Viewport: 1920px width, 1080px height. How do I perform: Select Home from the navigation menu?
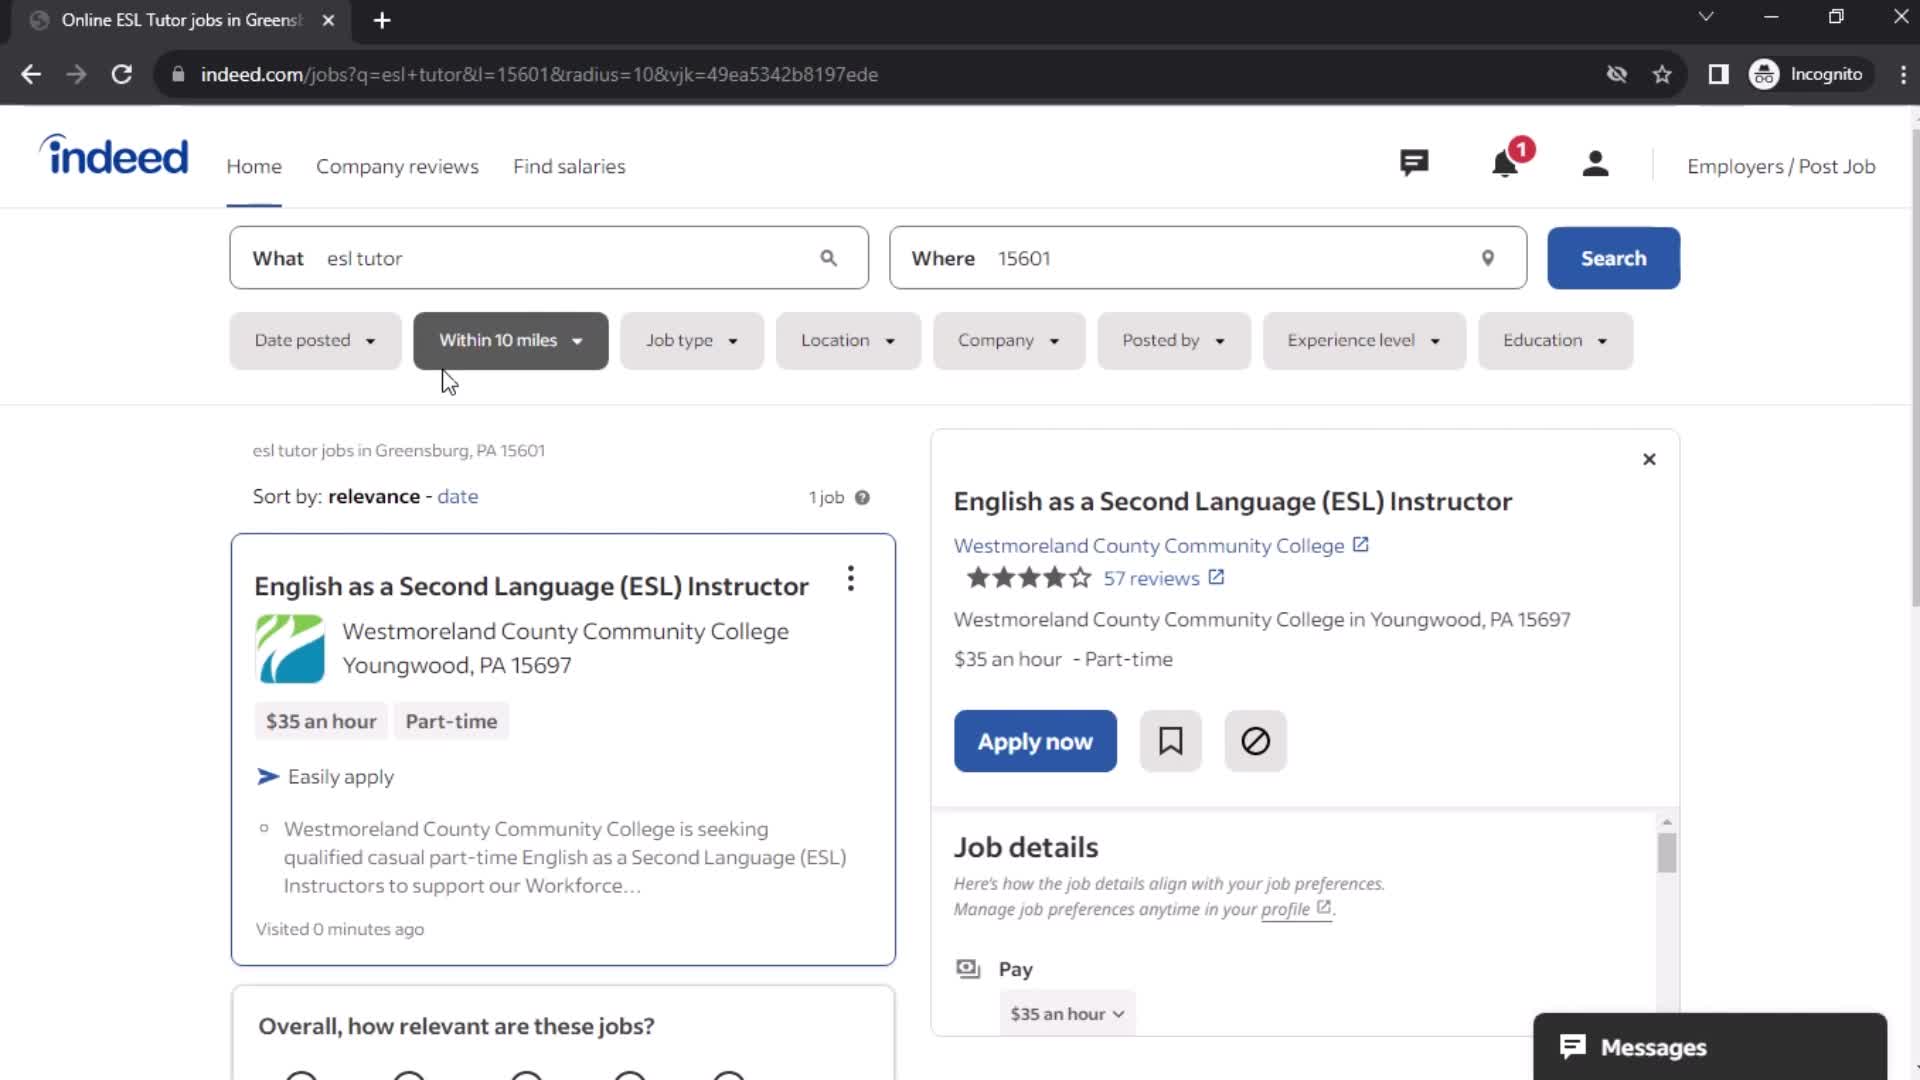(255, 166)
